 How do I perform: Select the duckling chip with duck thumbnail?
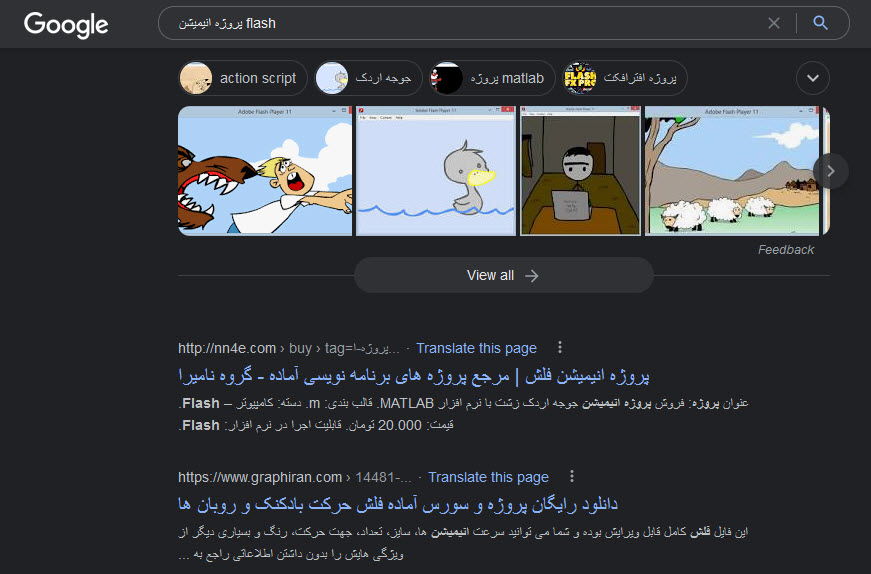pyautogui.click(x=368, y=78)
